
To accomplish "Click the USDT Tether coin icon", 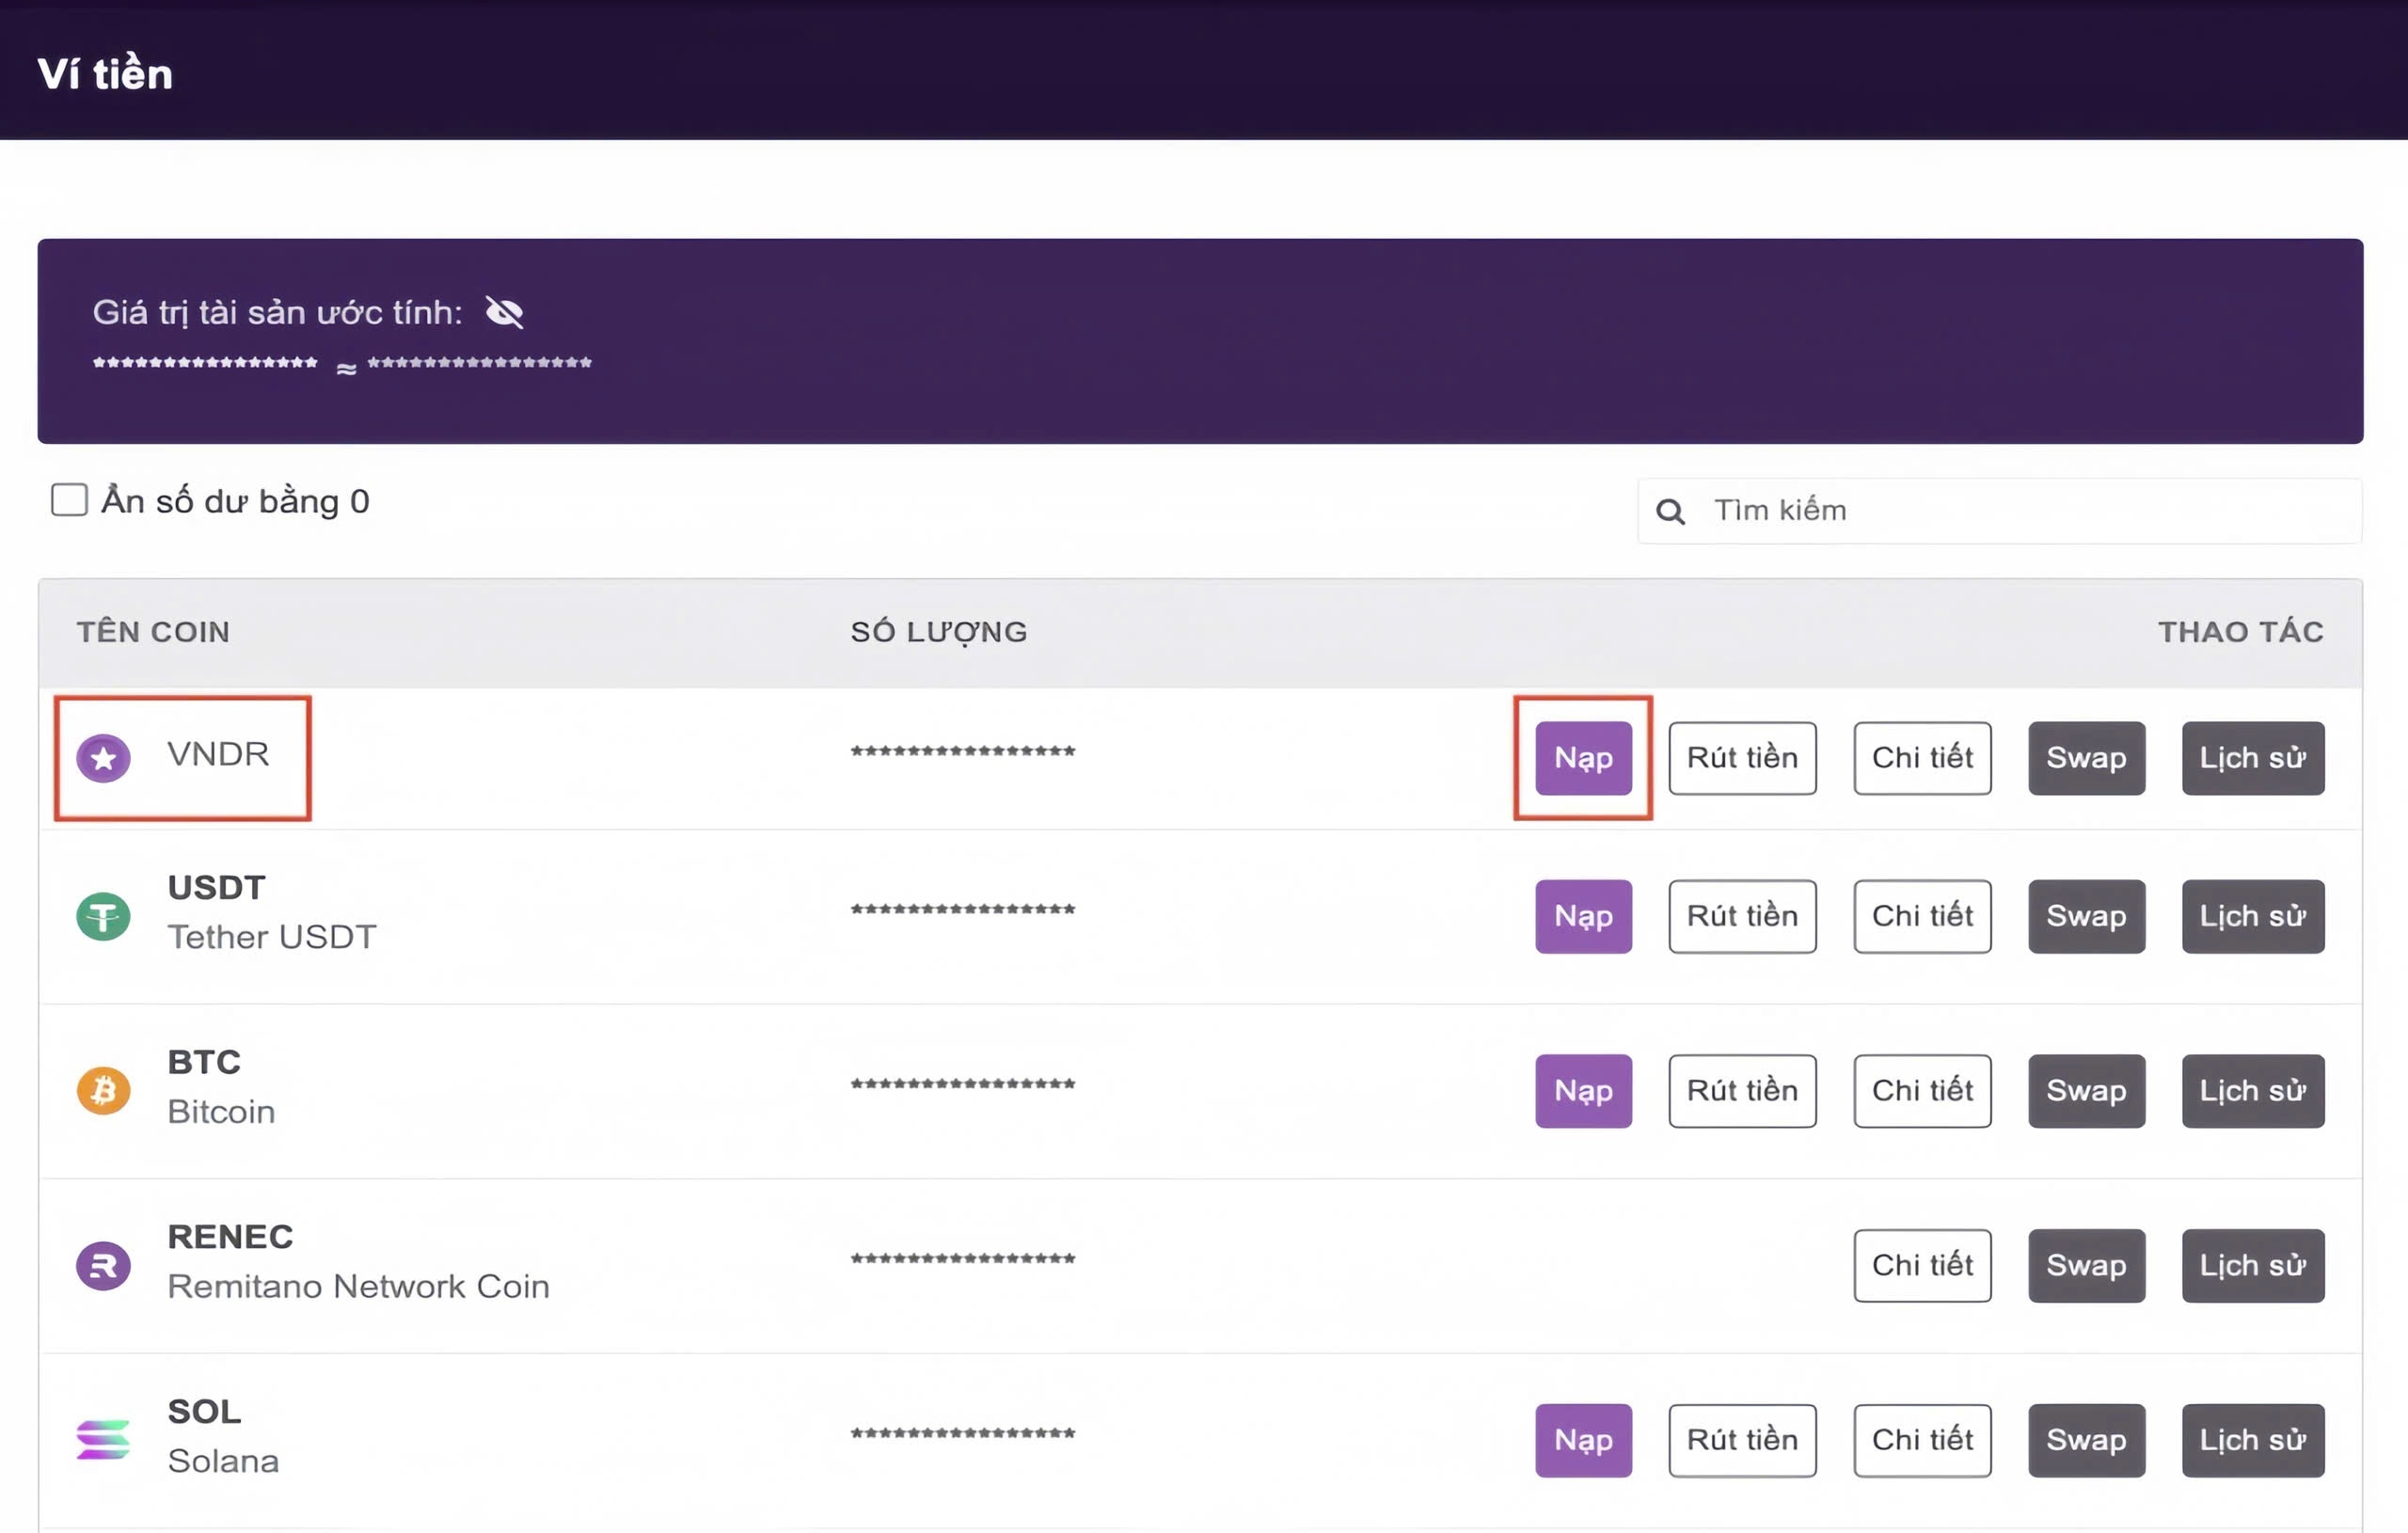I will coord(104,916).
